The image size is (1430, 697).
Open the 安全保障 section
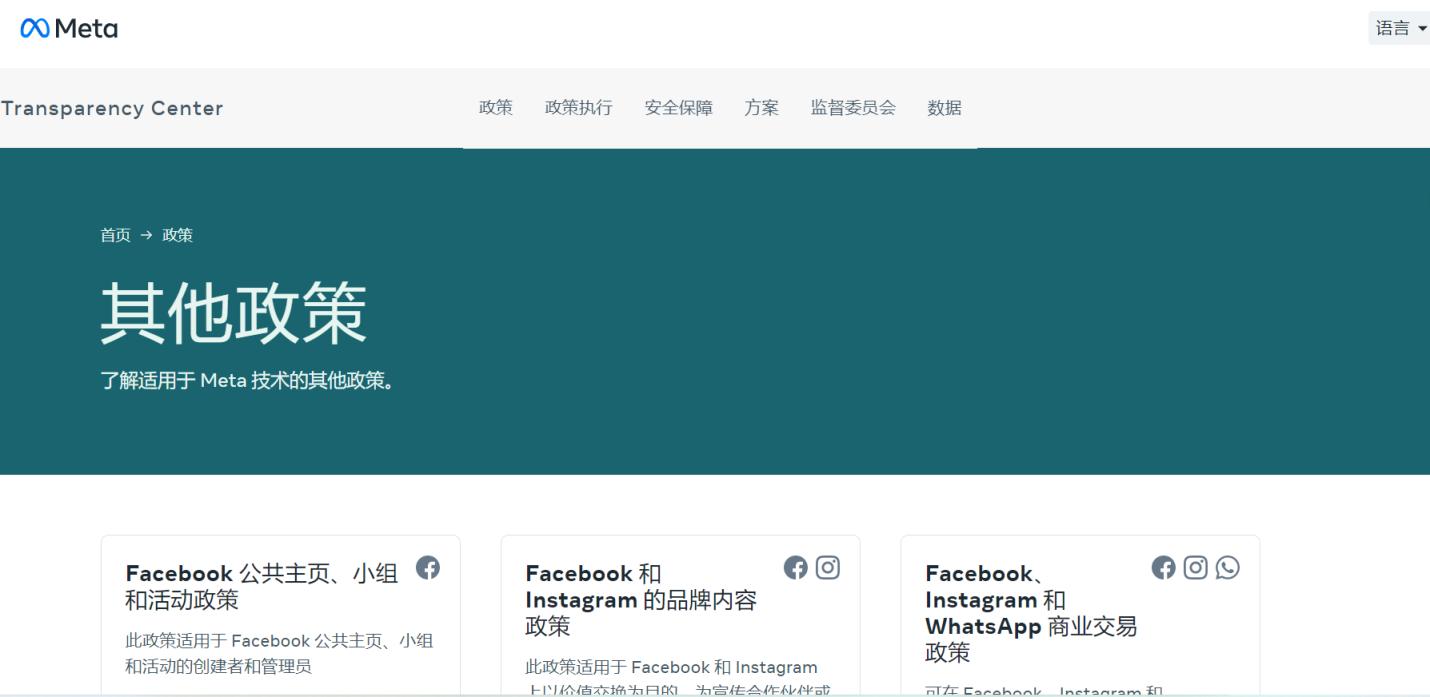(679, 107)
